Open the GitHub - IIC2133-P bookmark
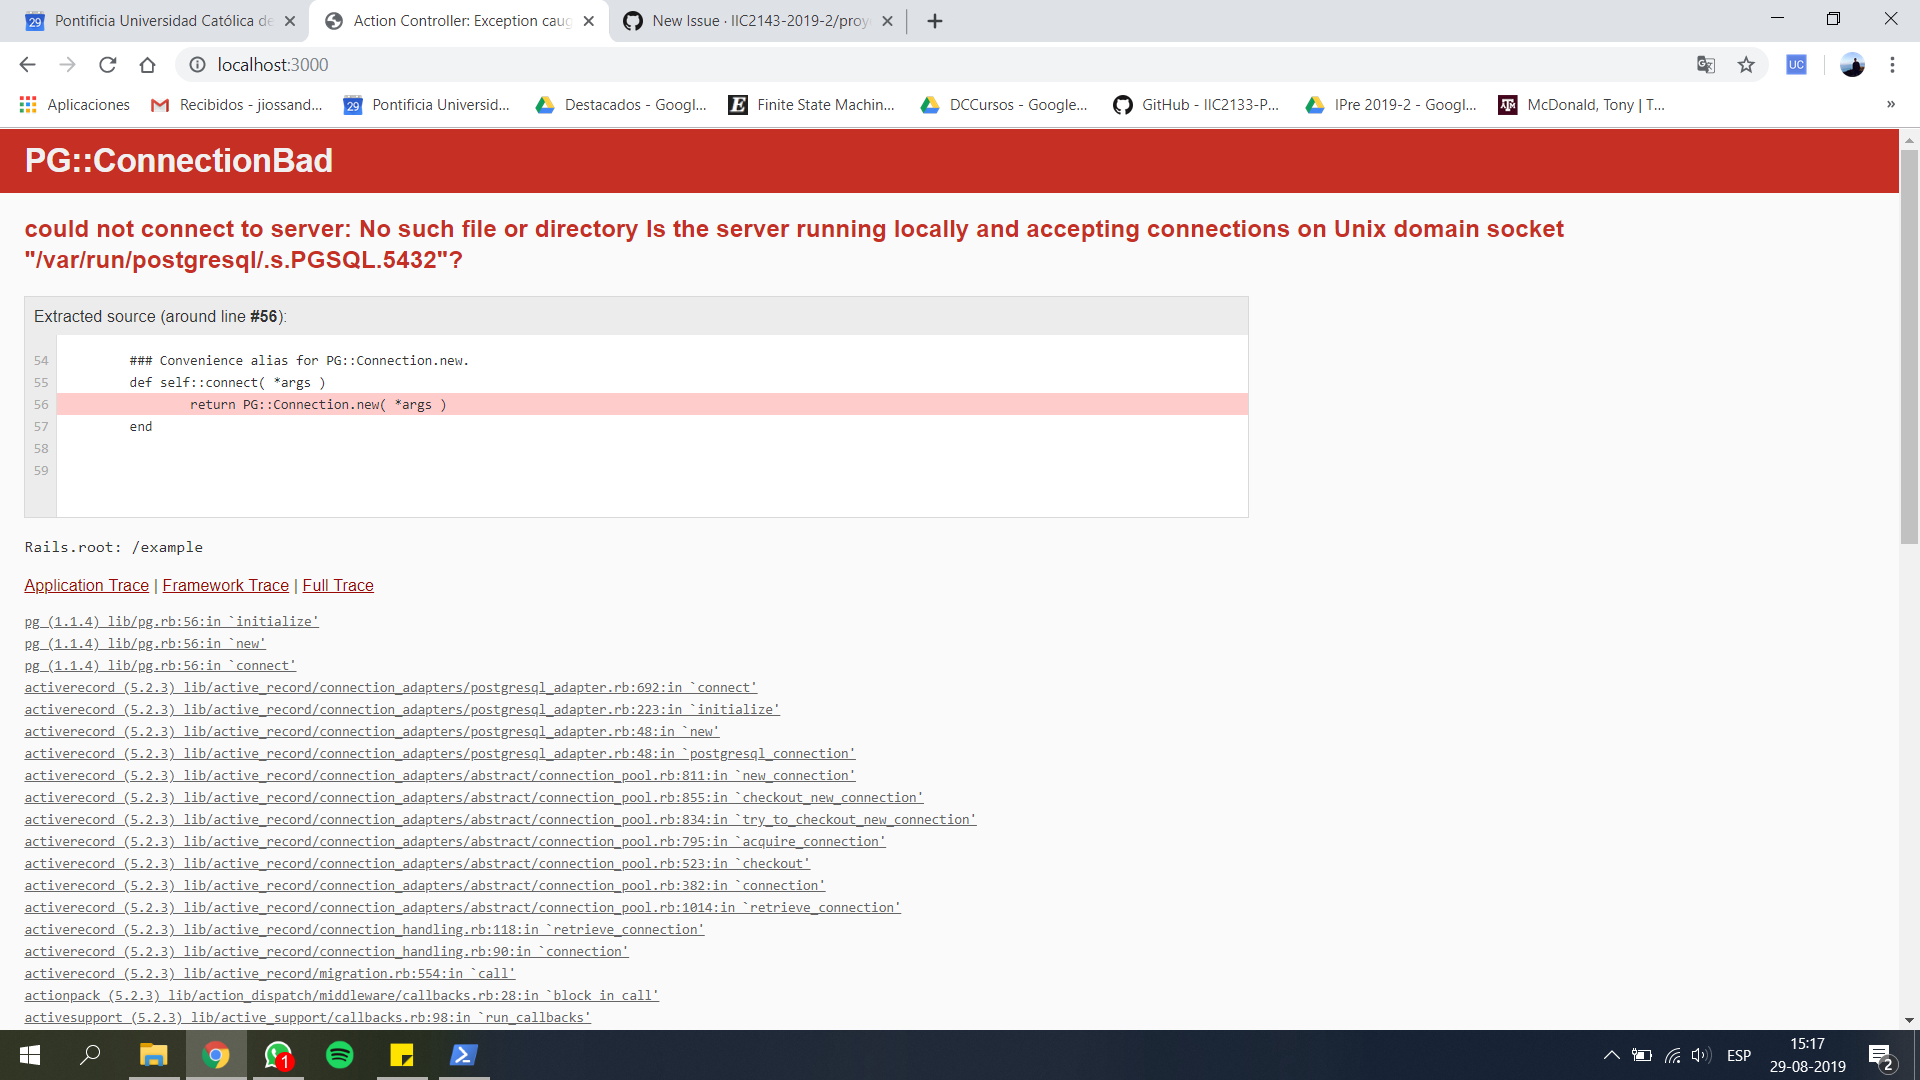Image resolution: width=1920 pixels, height=1080 pixels. click(x=1195, y=104)
